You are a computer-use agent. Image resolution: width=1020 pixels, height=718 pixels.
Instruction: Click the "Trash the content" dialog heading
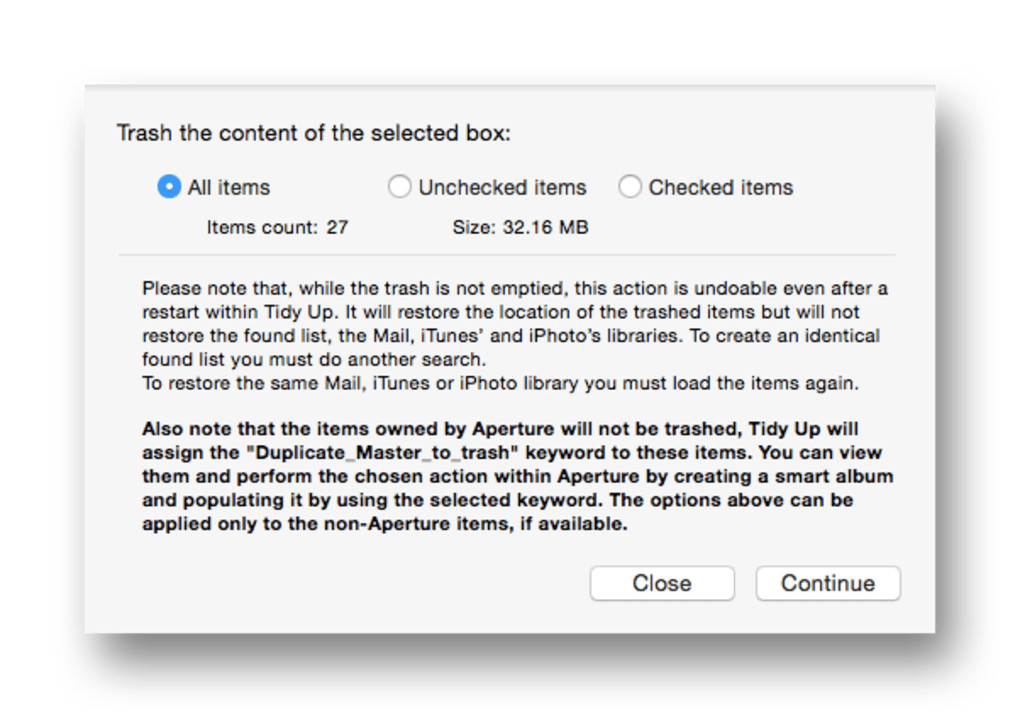tap(313, 133)
